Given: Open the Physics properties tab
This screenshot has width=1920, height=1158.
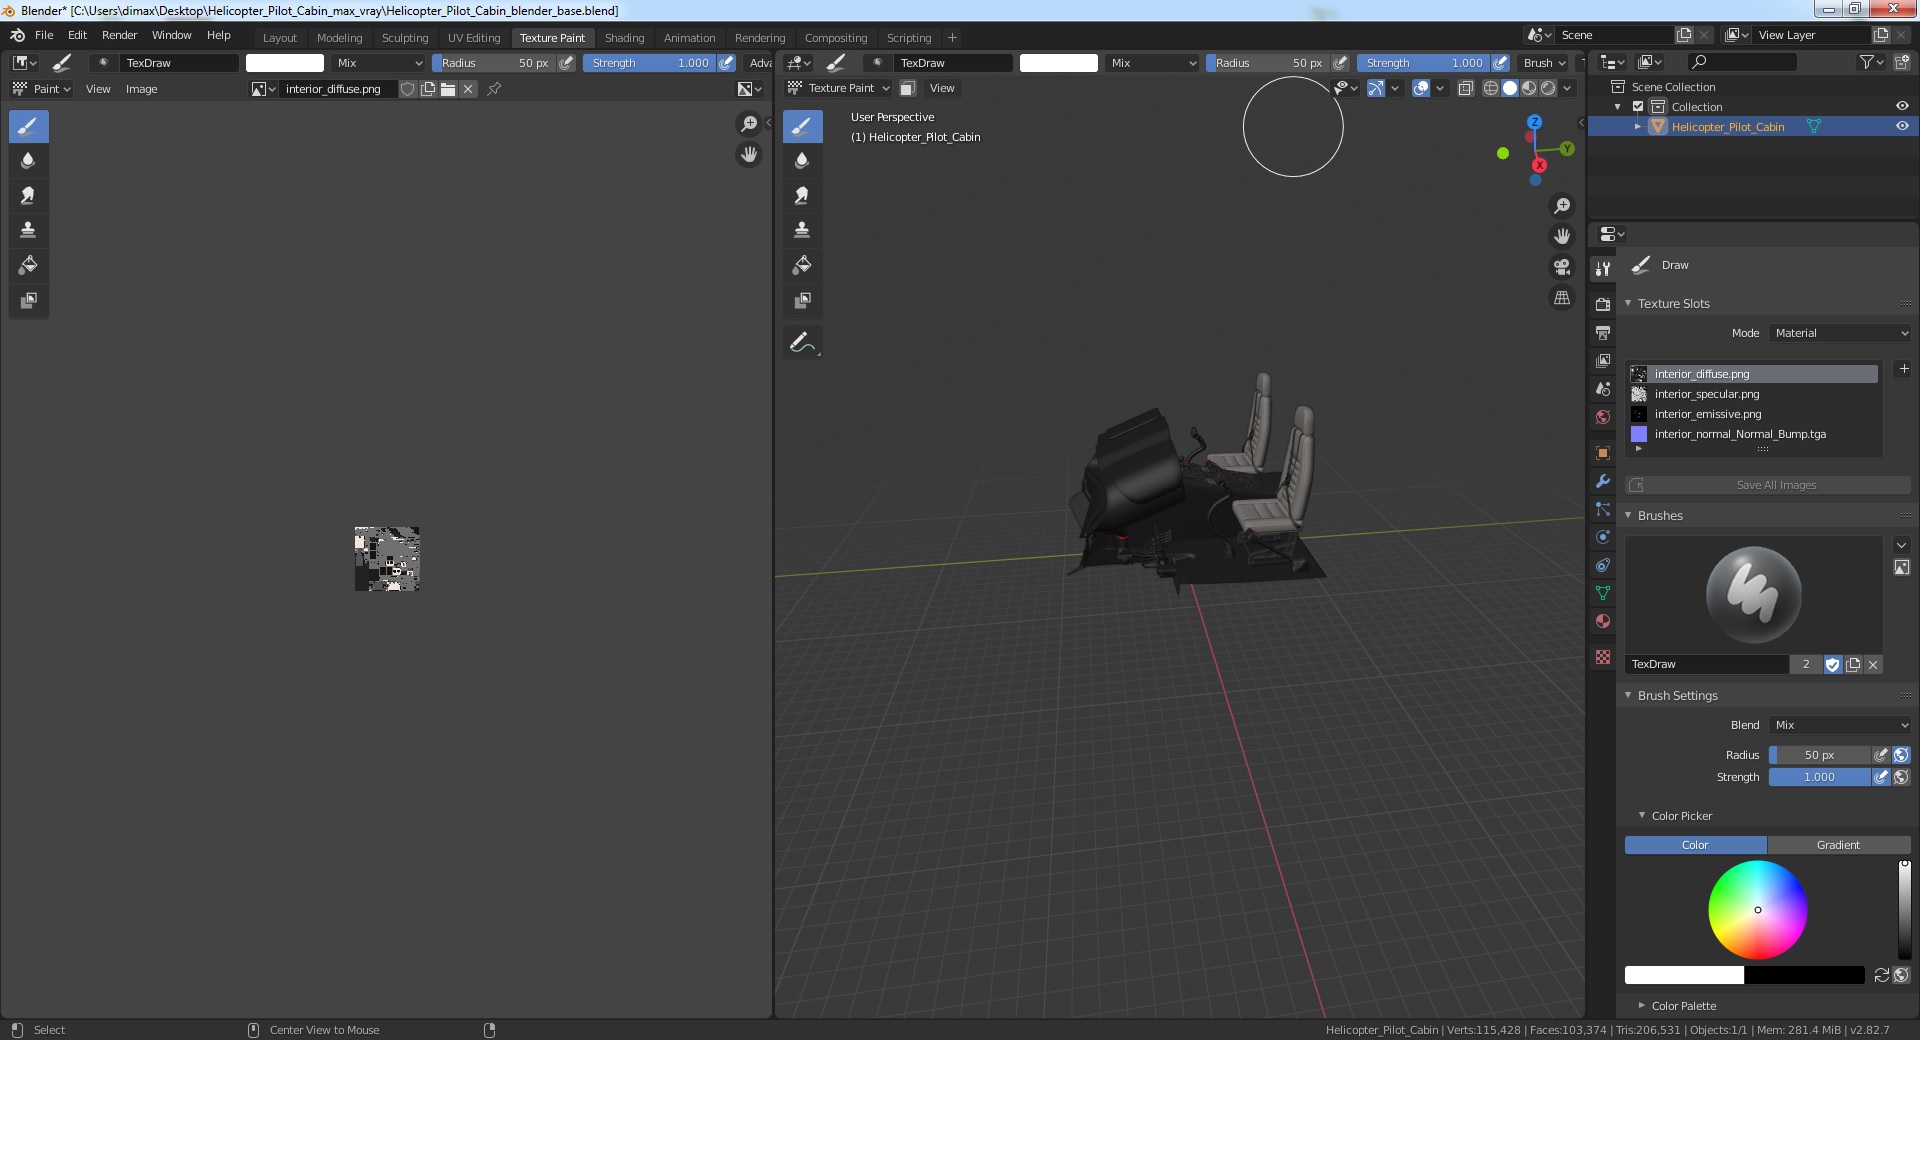Looking at the screenshot, I should click(1603, 537).
